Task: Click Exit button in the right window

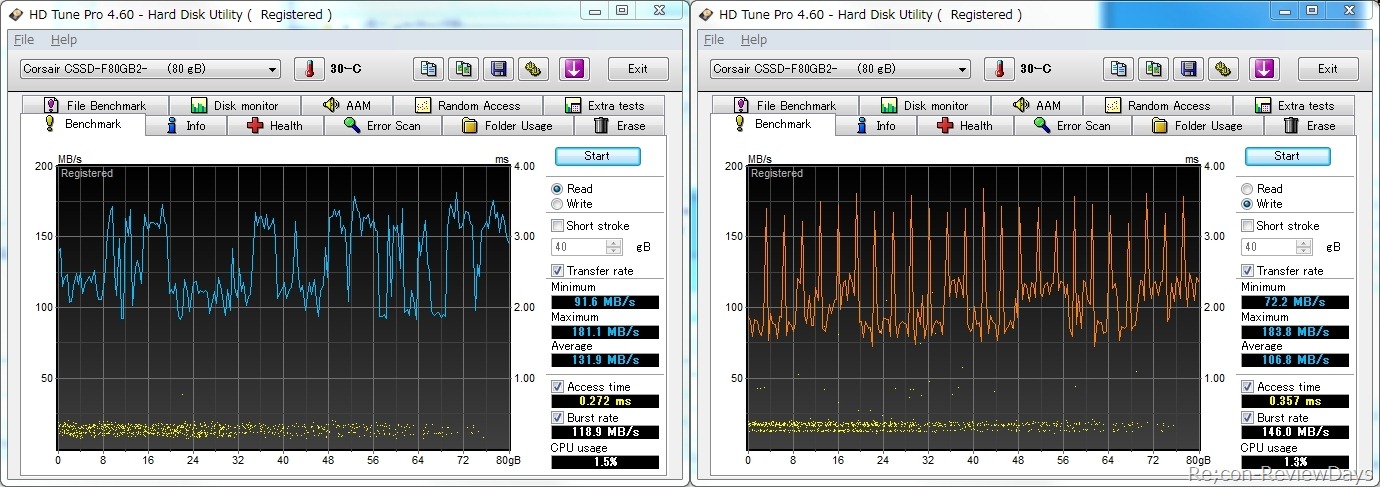Action: 1327,69
